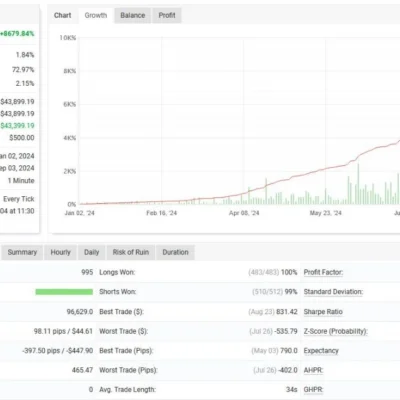Switch to the Duration tab
The width and height of the screenshot is (400, 400).
point(175,252)
